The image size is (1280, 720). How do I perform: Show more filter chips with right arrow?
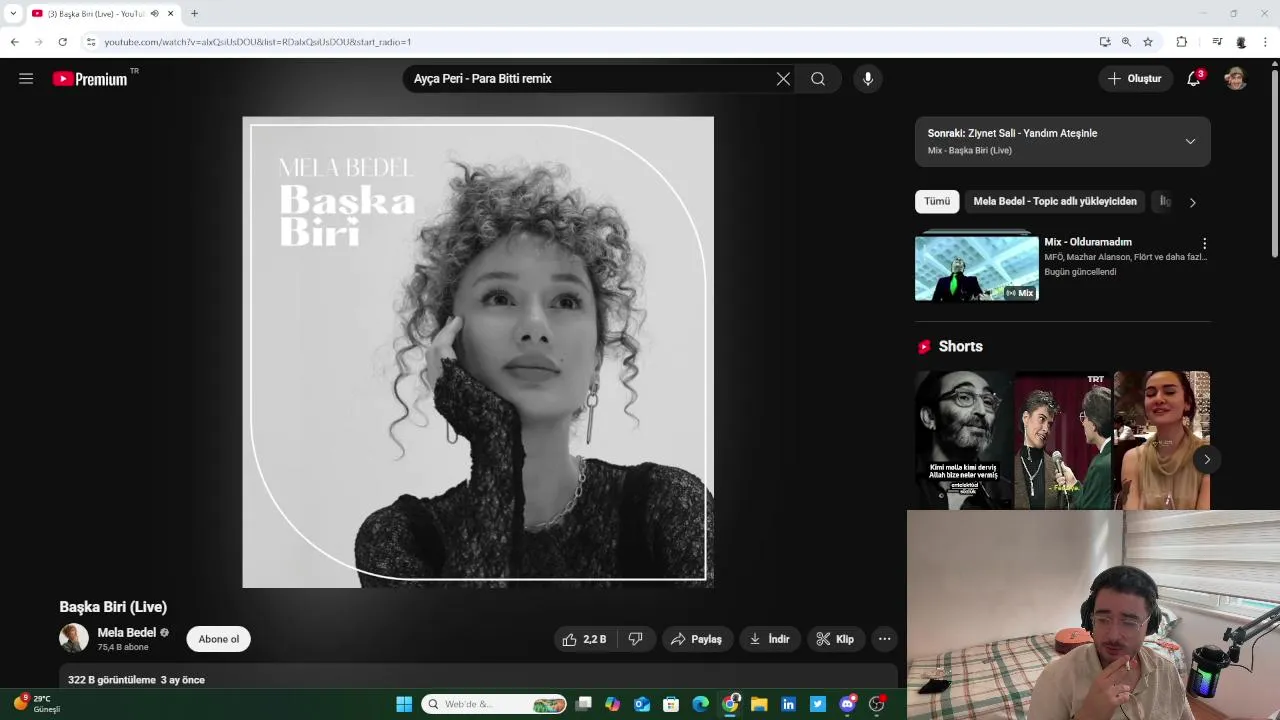[1192, 202]
